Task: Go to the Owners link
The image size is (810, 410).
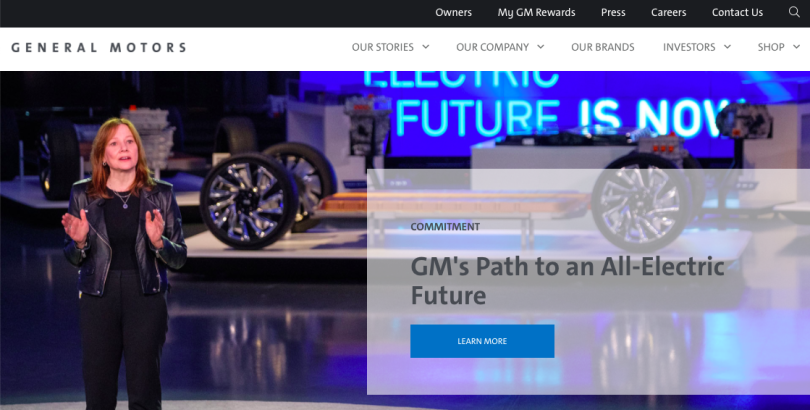Action: 454,12
